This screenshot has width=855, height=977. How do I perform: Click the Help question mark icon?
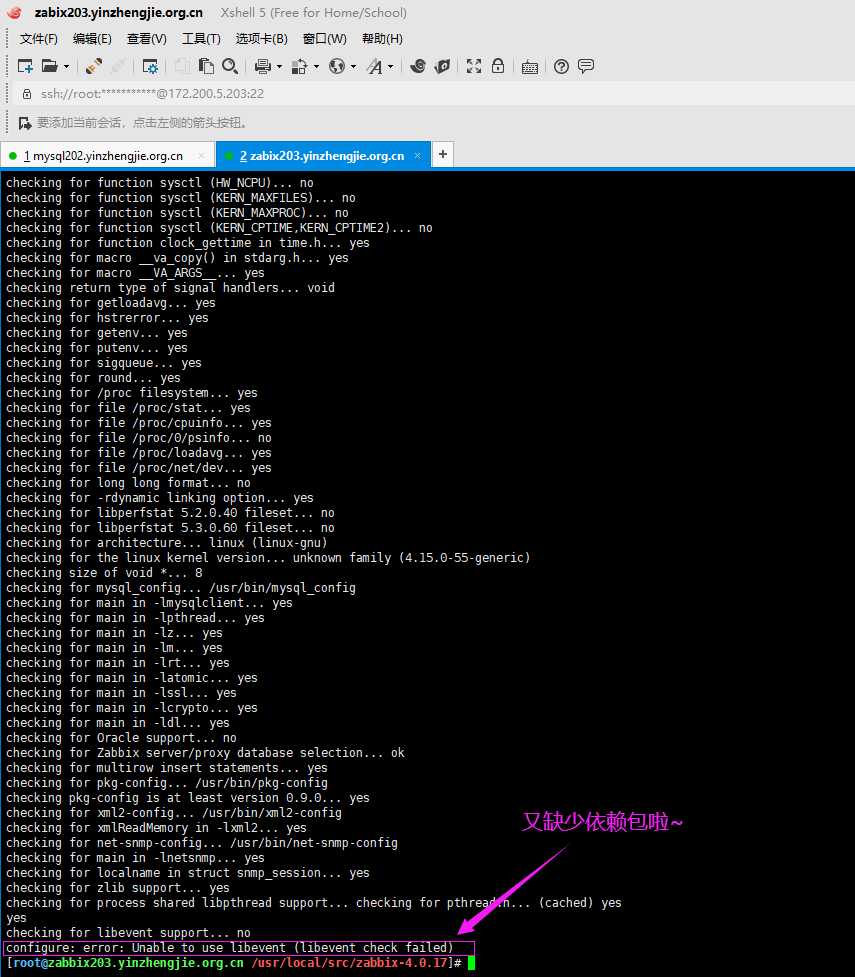(x=561, y=66)
